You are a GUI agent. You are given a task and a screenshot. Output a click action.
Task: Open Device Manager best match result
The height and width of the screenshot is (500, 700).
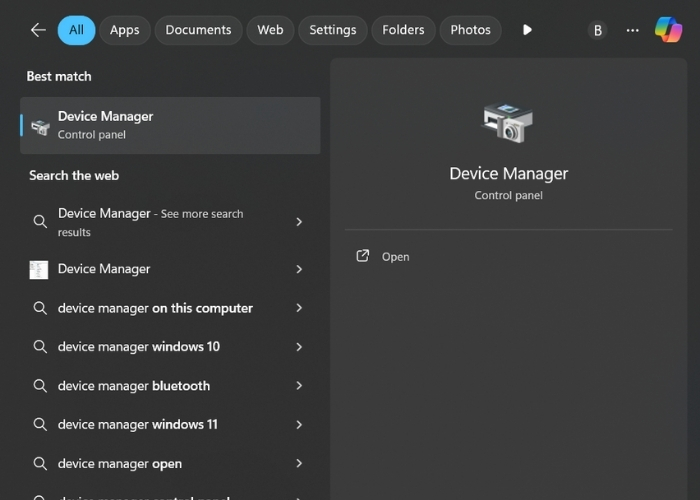170,125
